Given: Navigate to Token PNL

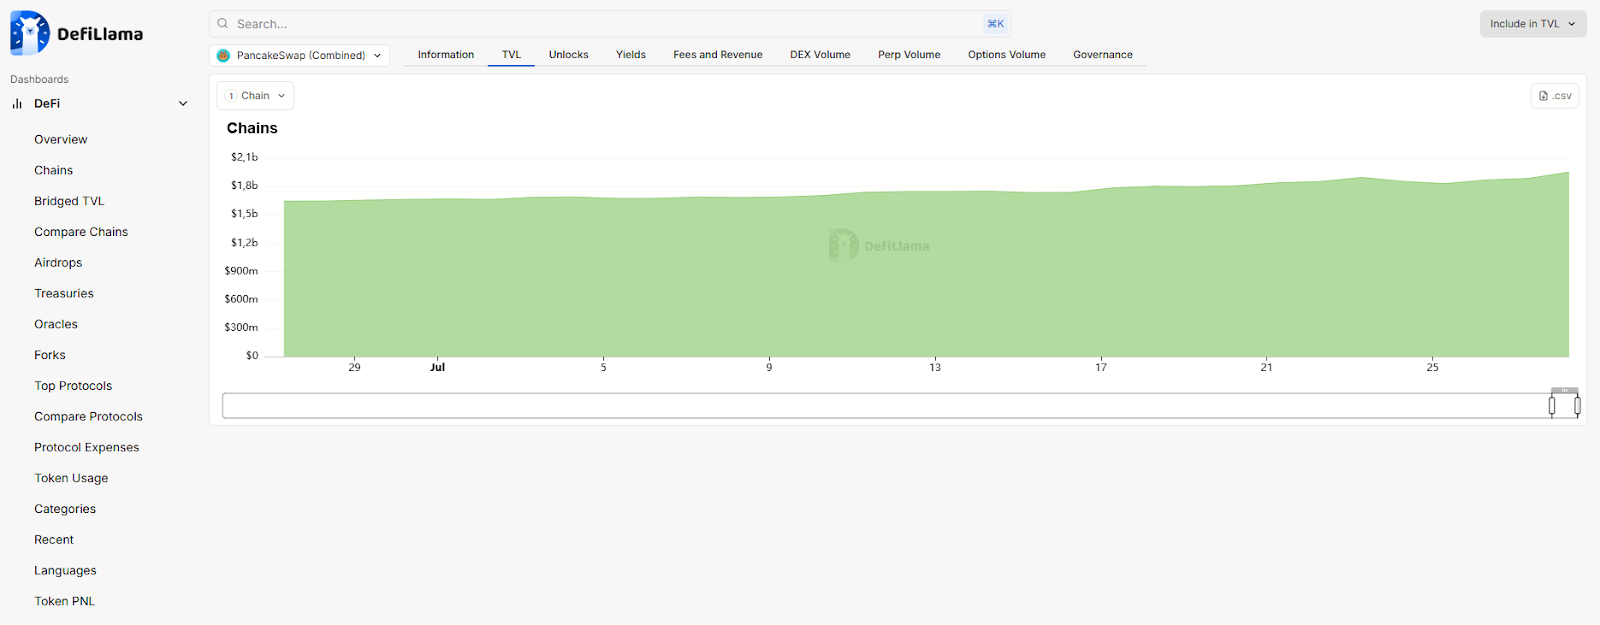Looking at the screenshot, I should [x=64, y=602].
